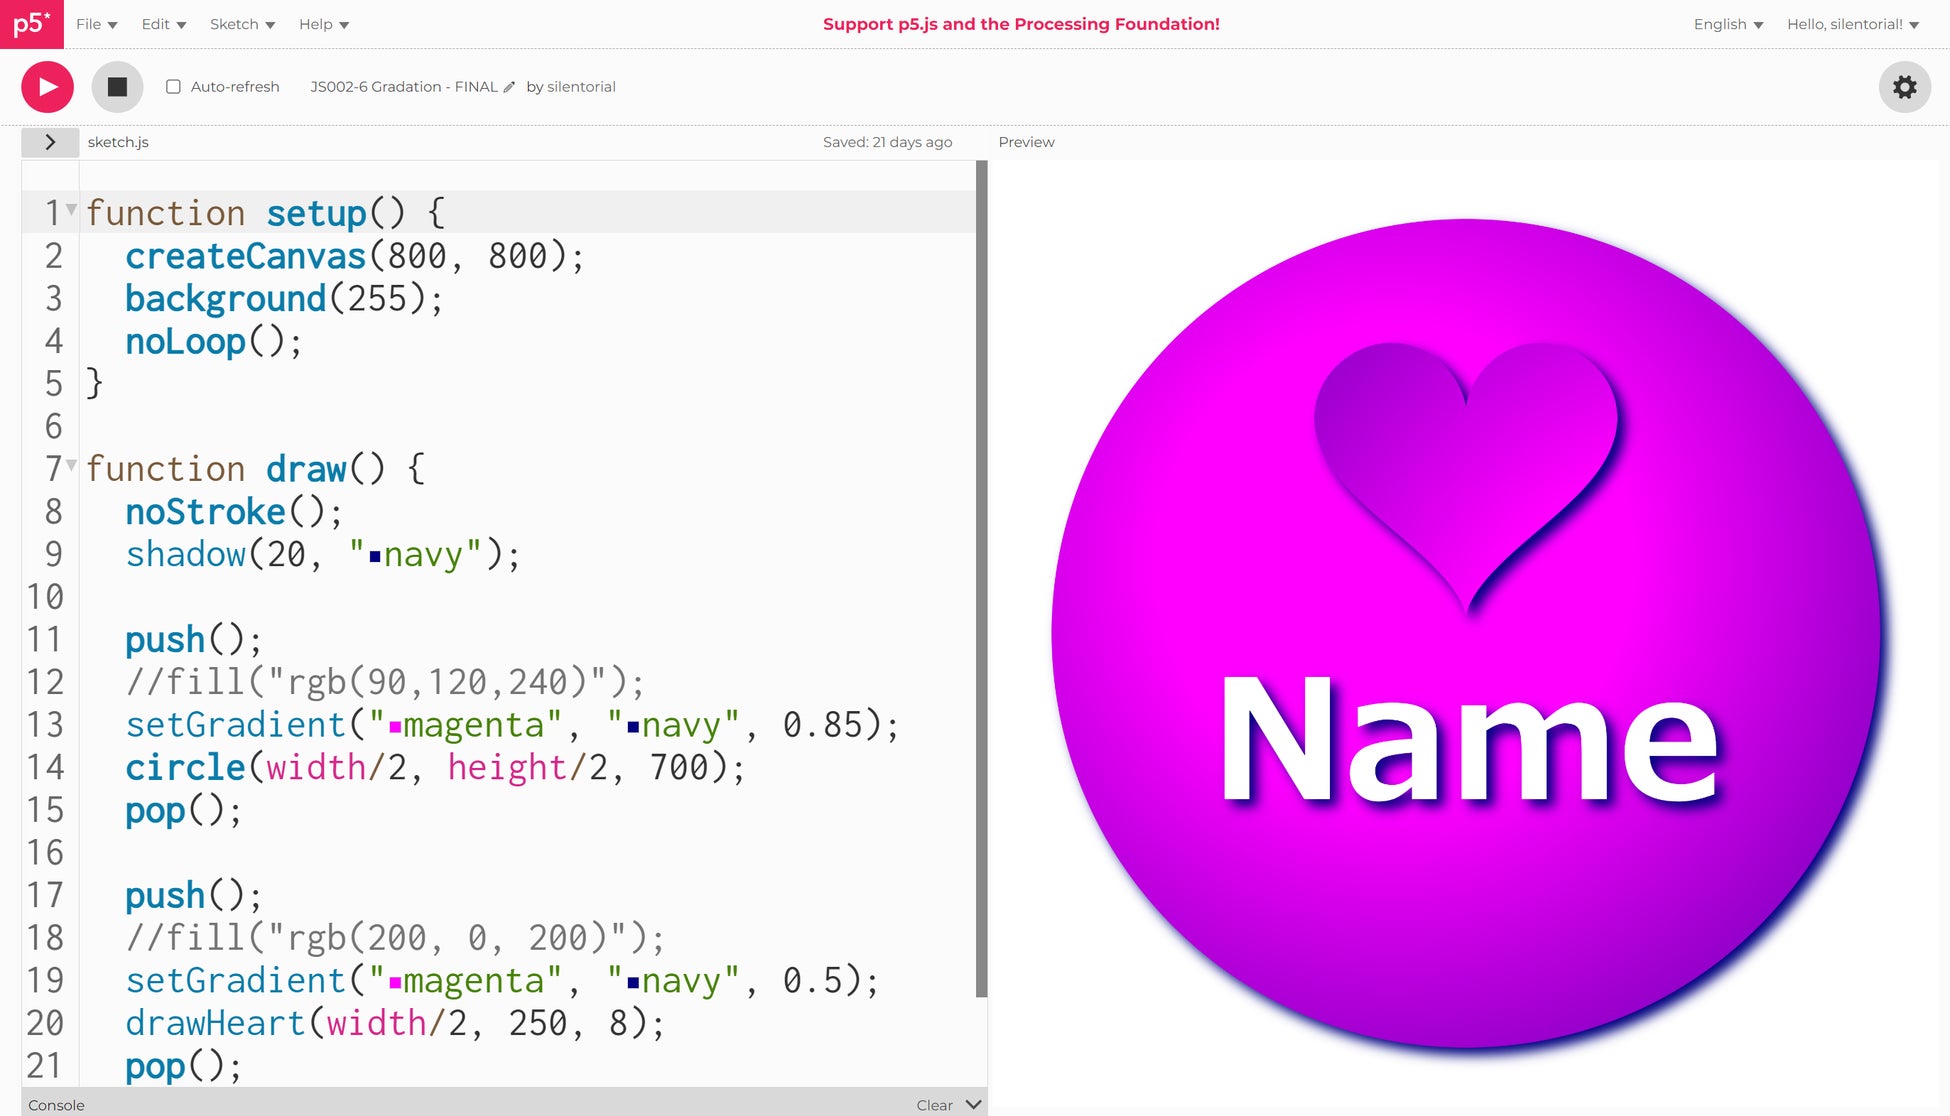Collapse setup function fold arrow on line 1
1950x1116 pixels.
(71, 210)
